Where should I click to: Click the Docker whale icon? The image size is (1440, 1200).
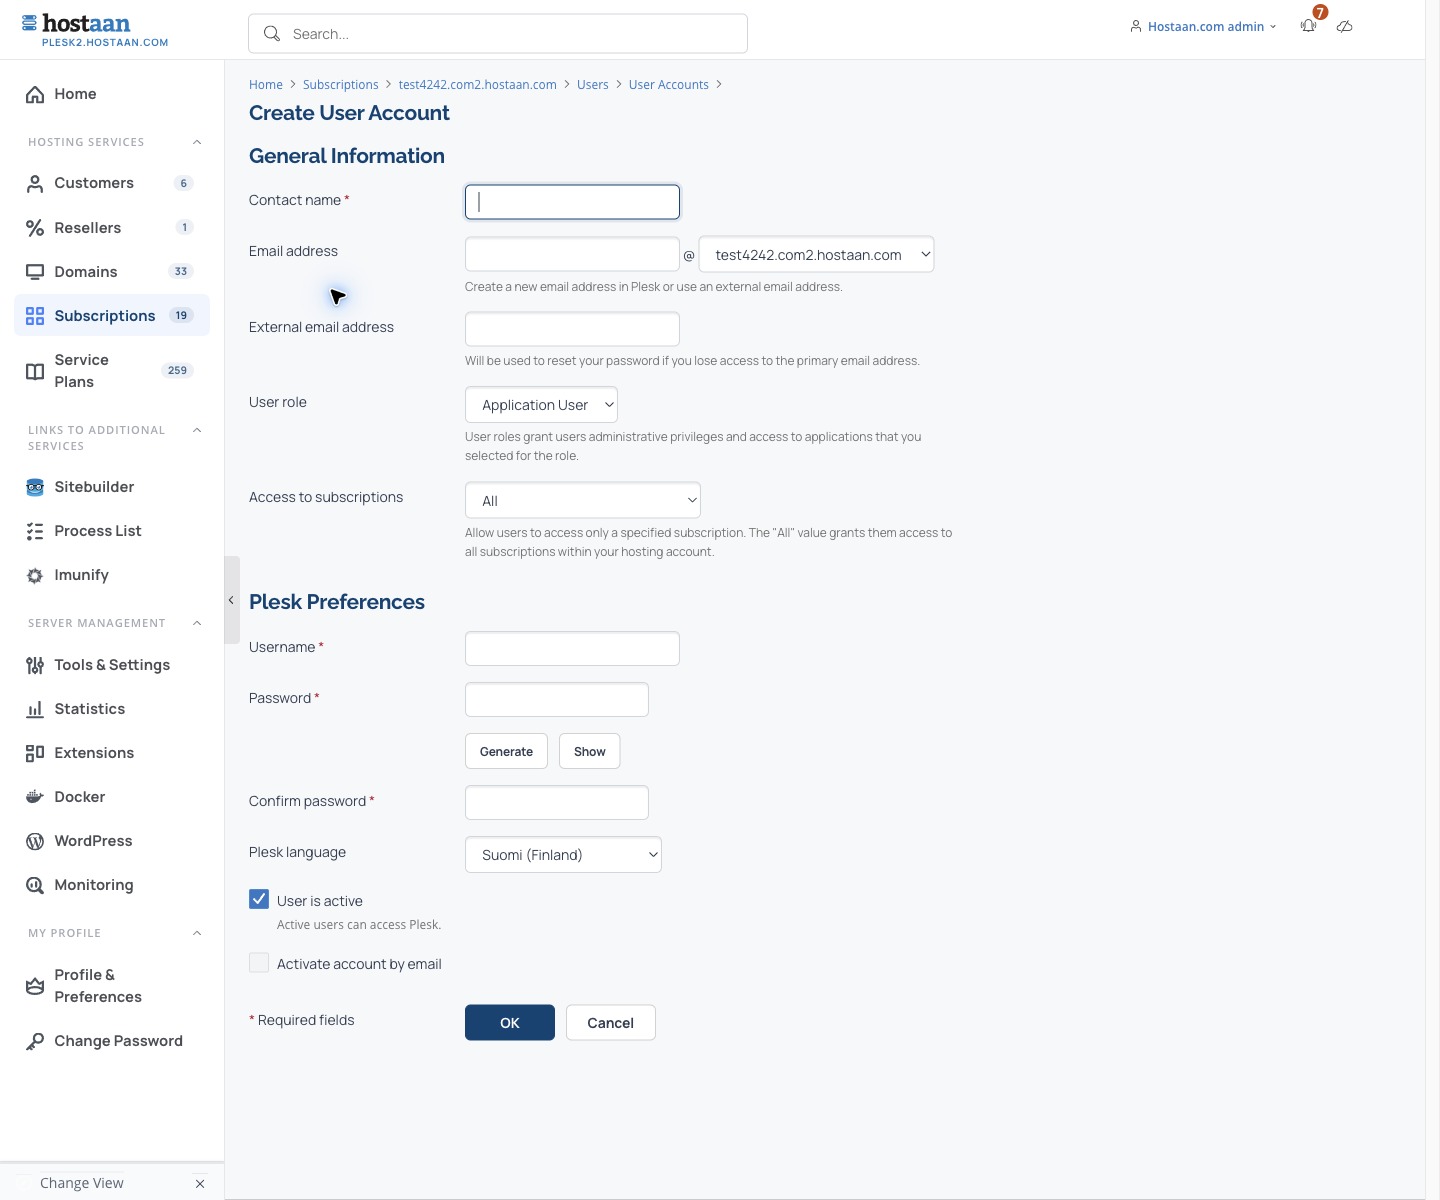click(35, 797)
